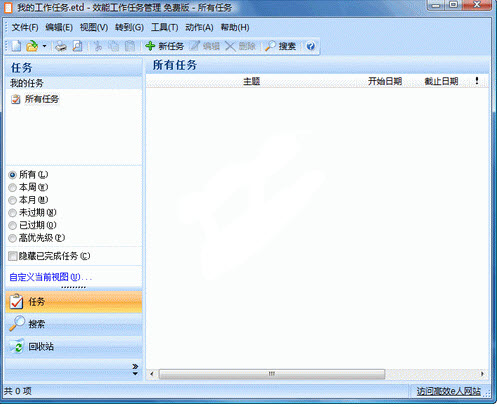Click 自定义当前视图 link
The width and height of the screenshot is (497, 407).
[x=51, y=277]
